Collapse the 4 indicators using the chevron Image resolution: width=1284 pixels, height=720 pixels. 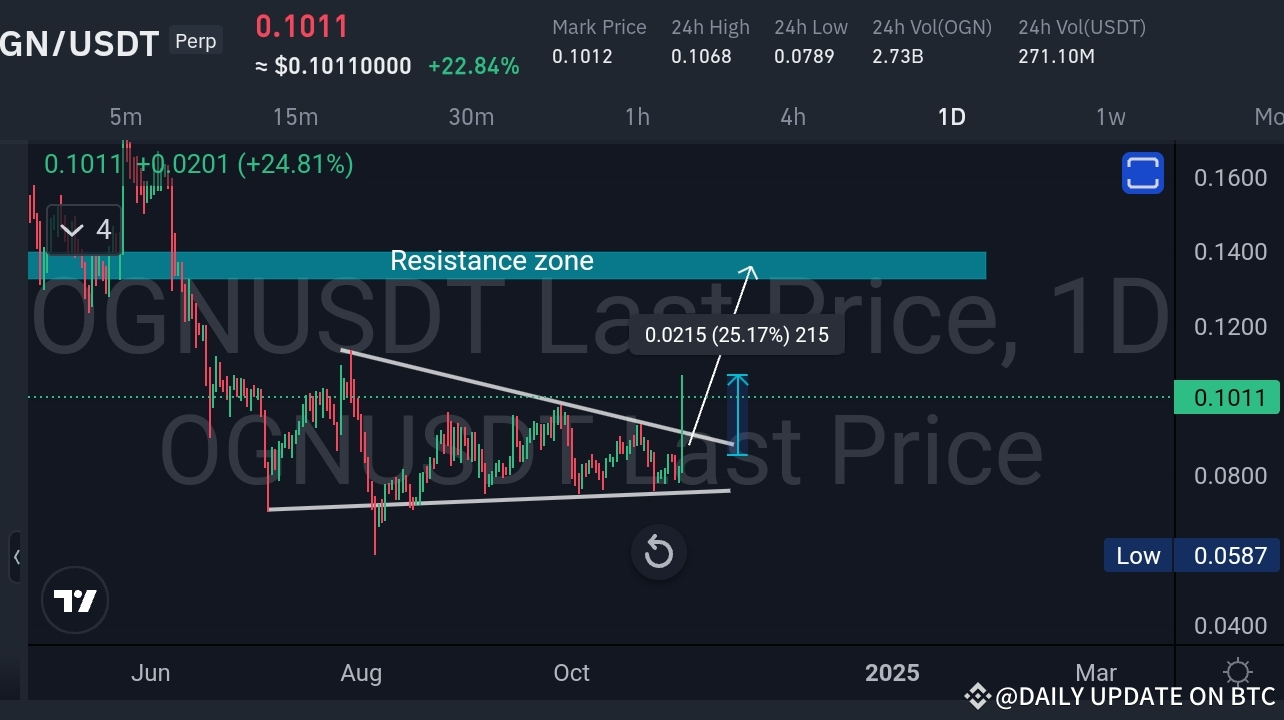pos(71,229)
